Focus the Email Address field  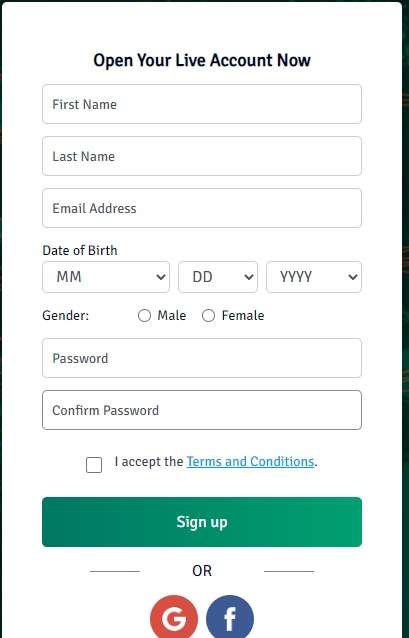[202, 208]
